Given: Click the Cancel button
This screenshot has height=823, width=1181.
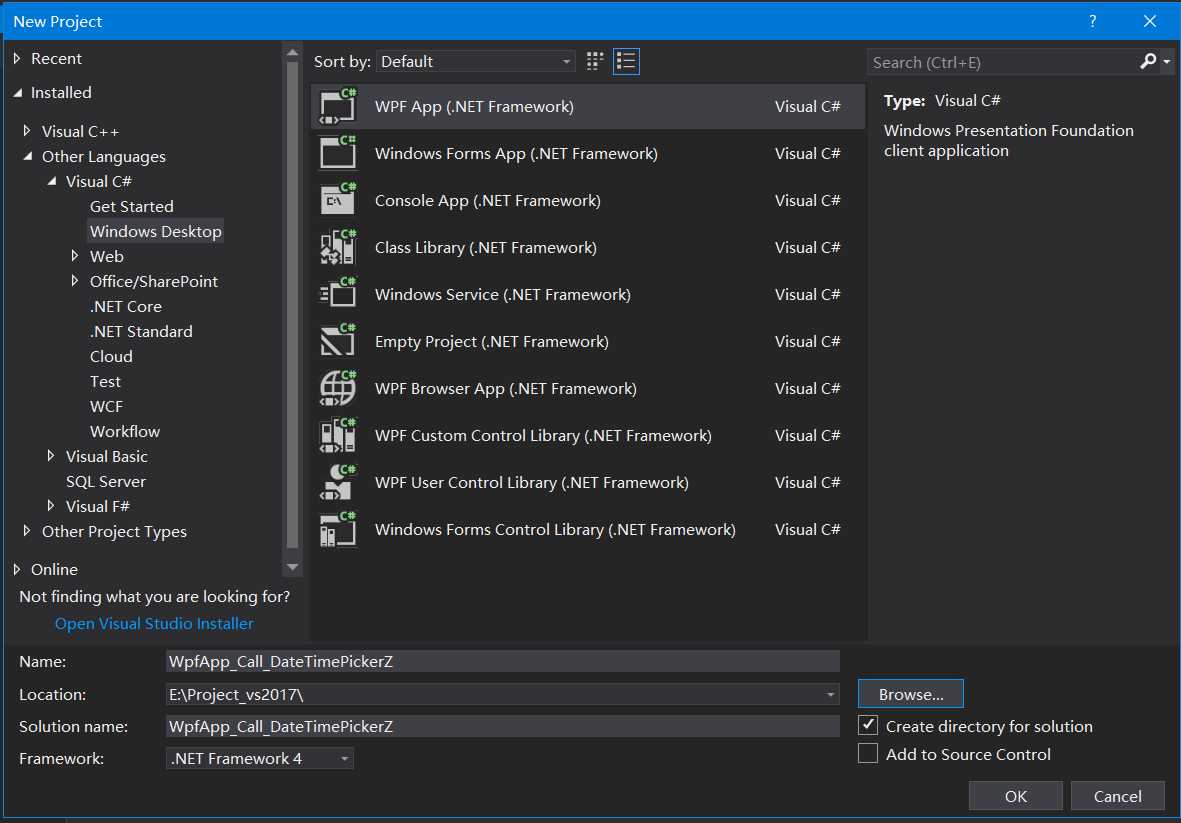Looking at the screenshot, I should pyautogui.click(x=1117, y=796).
